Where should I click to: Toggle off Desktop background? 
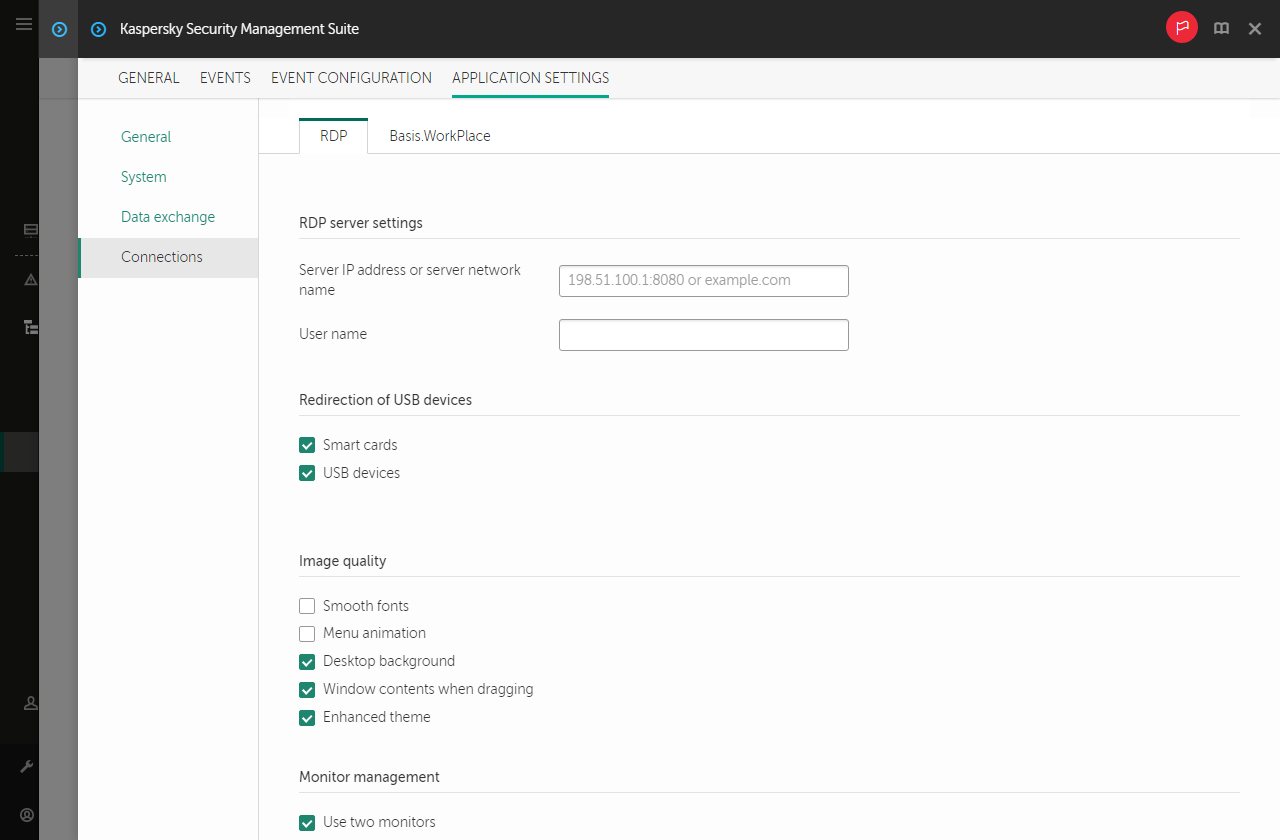307,661
